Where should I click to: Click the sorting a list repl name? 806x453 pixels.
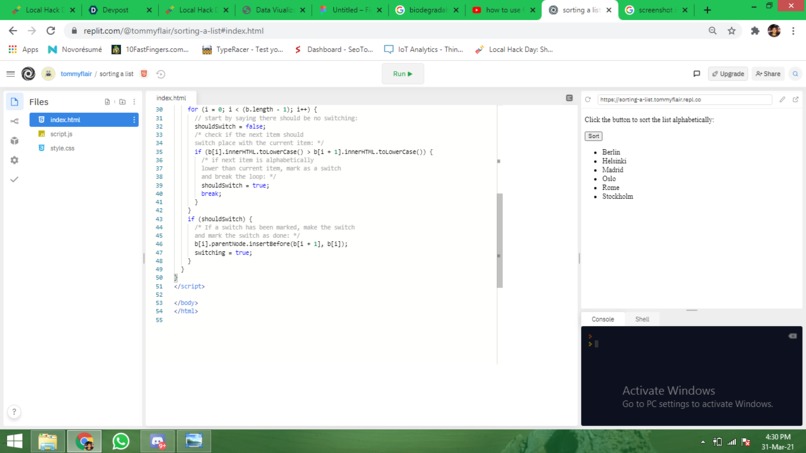point(116,74)
